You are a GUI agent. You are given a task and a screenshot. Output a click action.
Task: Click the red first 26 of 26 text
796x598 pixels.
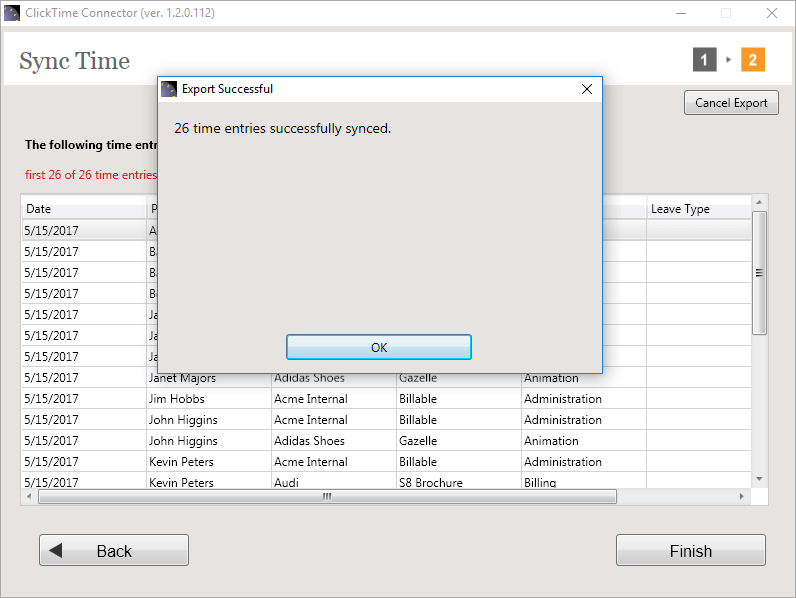[x=91, y=175]
